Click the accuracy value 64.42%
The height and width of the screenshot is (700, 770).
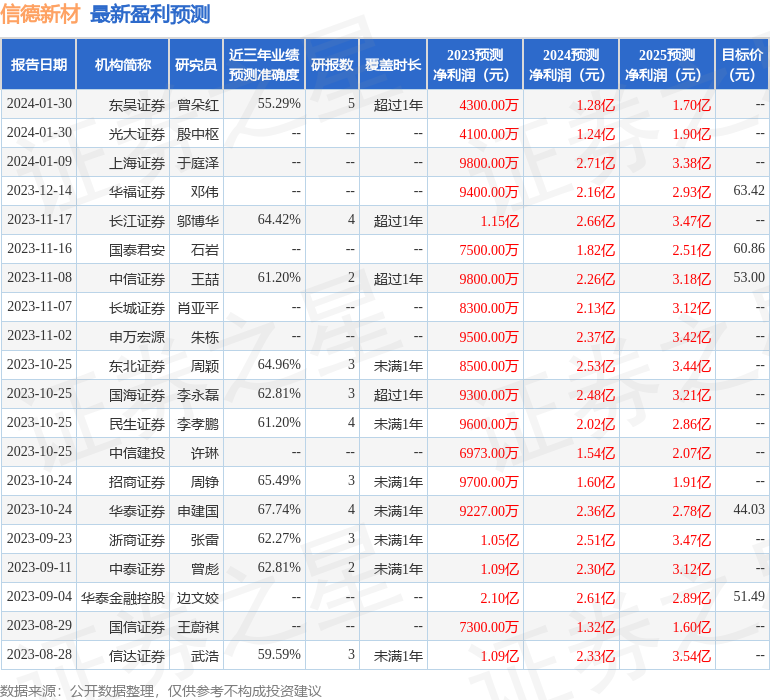(279, 219)
